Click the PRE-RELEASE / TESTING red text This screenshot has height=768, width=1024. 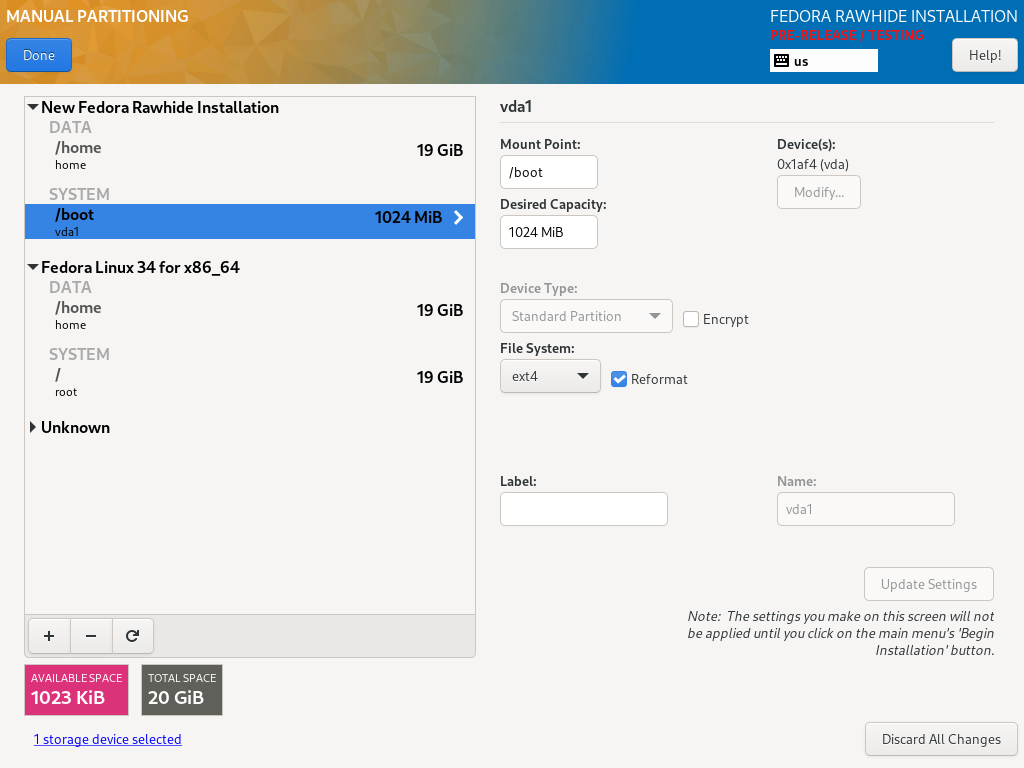tap(846, 35)
